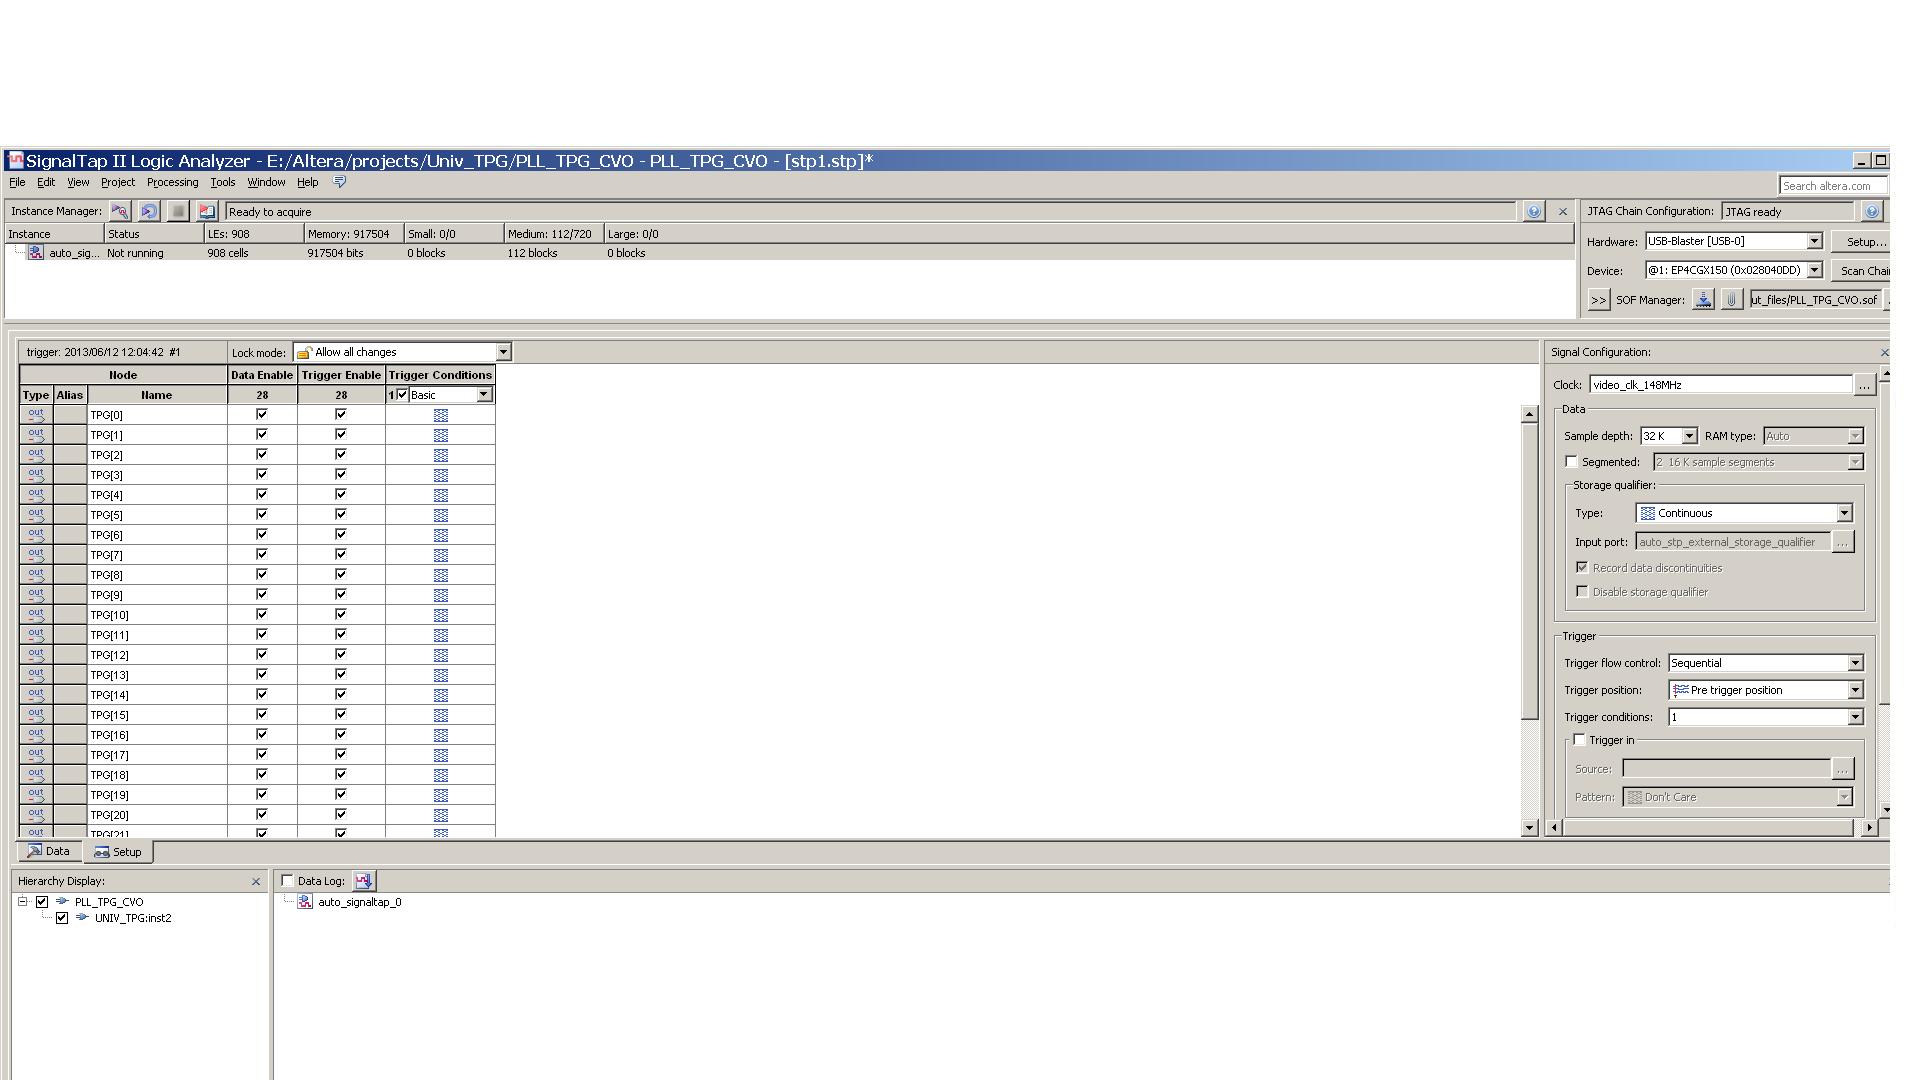Click the Autorun Analysis icon
The height and width of the screenshot is (1080, 1920).
tap(149, 211)
